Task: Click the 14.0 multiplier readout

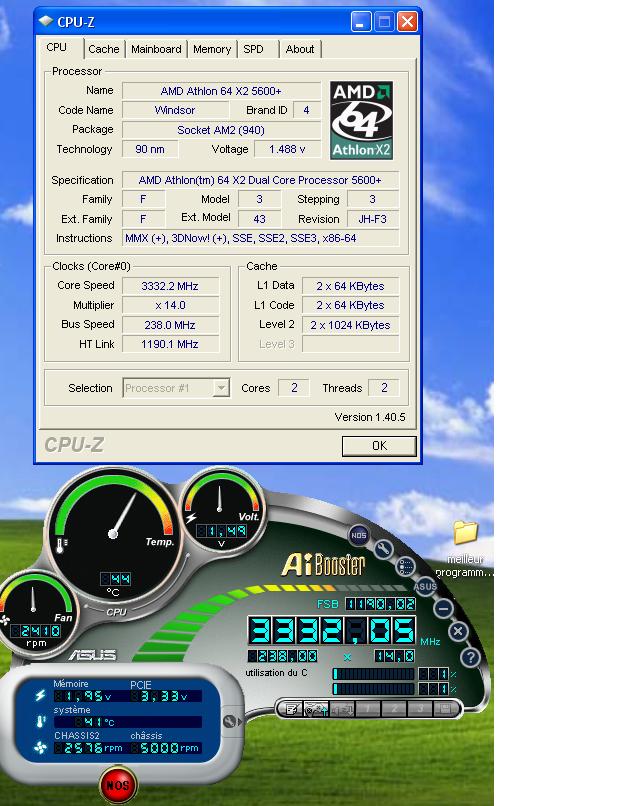Action: (394, 656)
